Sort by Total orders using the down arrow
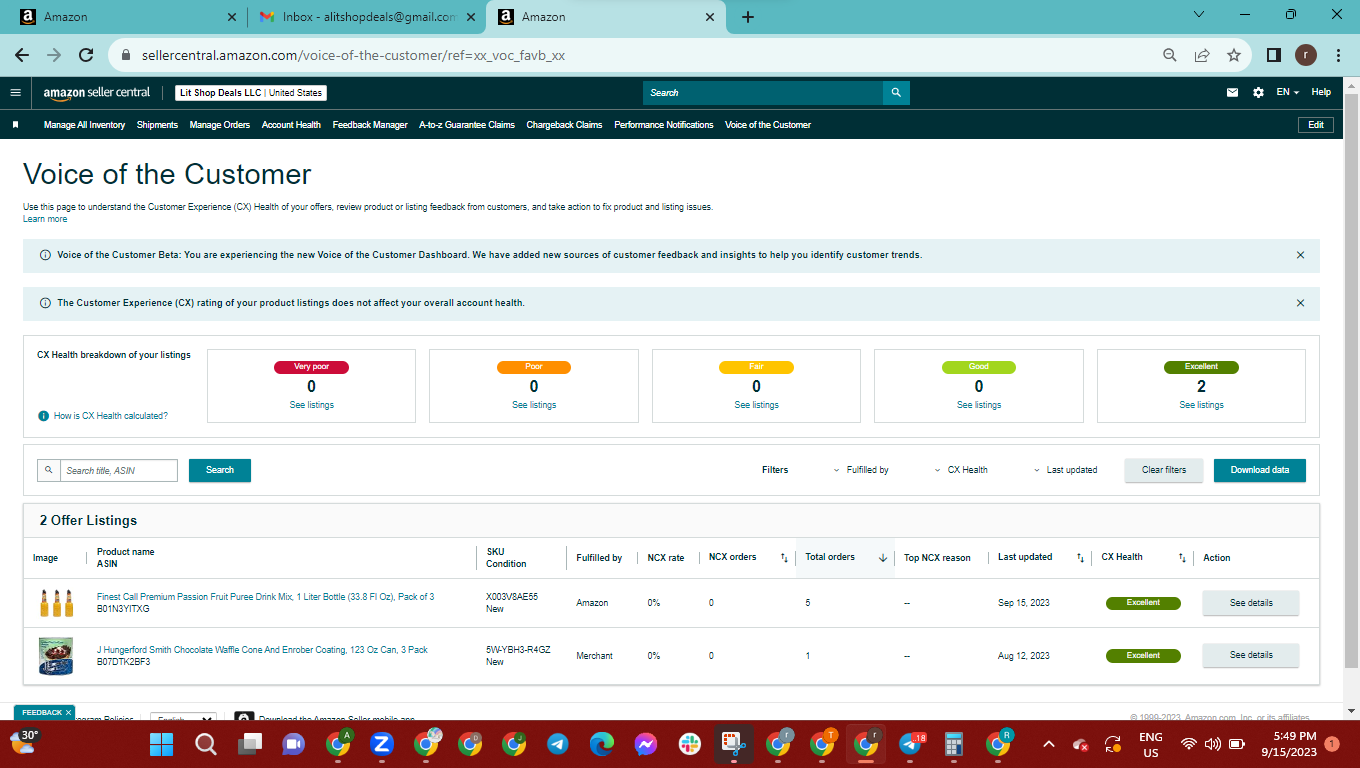Viewport: 1360px width, 768px height. pyautogui.click(x=883, y=558)
